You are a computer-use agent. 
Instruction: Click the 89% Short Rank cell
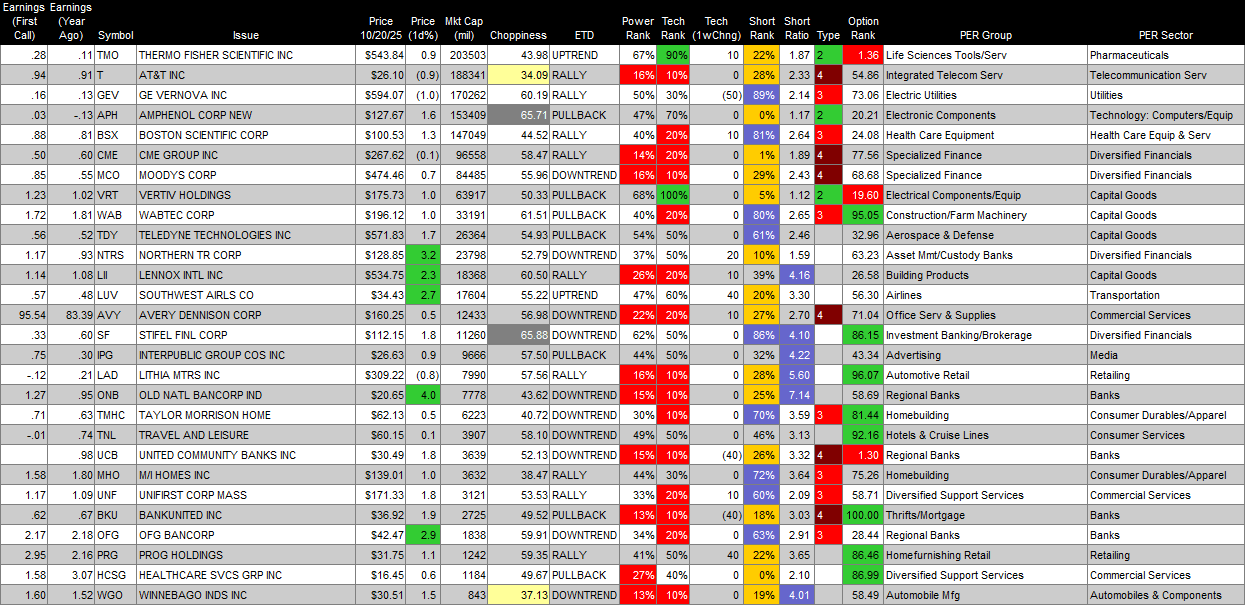pos(763,95)
